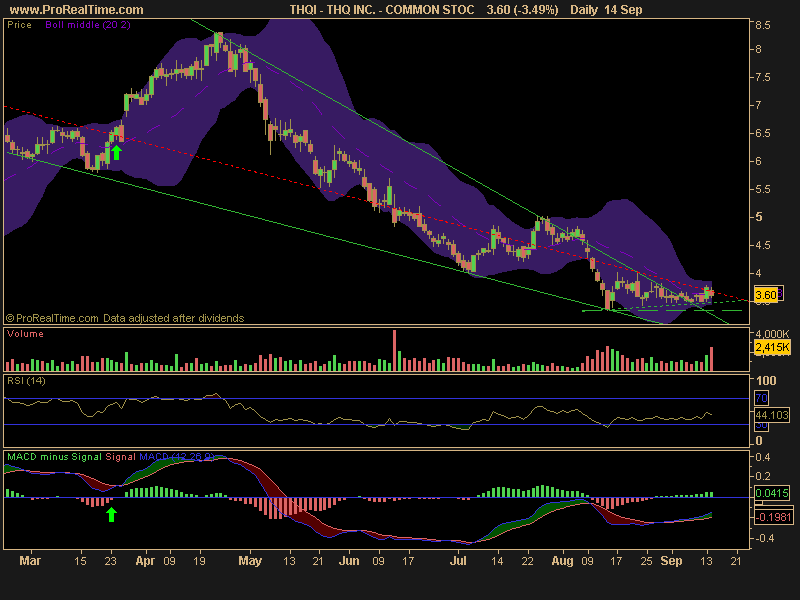
Task: Click the 7.5 price axis label
Action: [763, 77]
